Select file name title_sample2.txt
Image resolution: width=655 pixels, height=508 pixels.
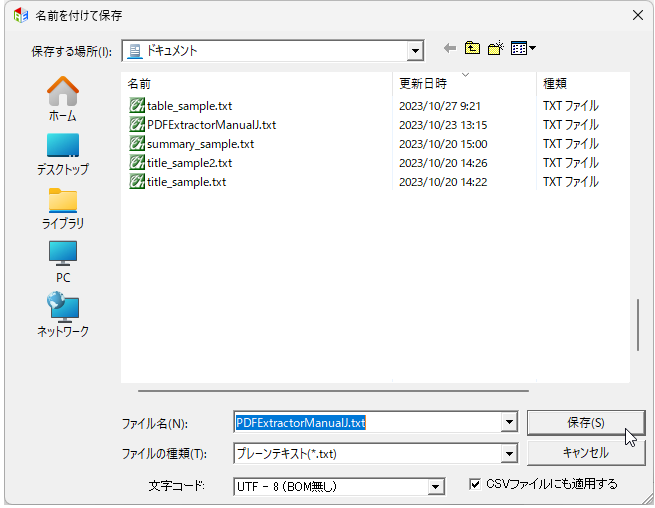click(x=189, y=163)
